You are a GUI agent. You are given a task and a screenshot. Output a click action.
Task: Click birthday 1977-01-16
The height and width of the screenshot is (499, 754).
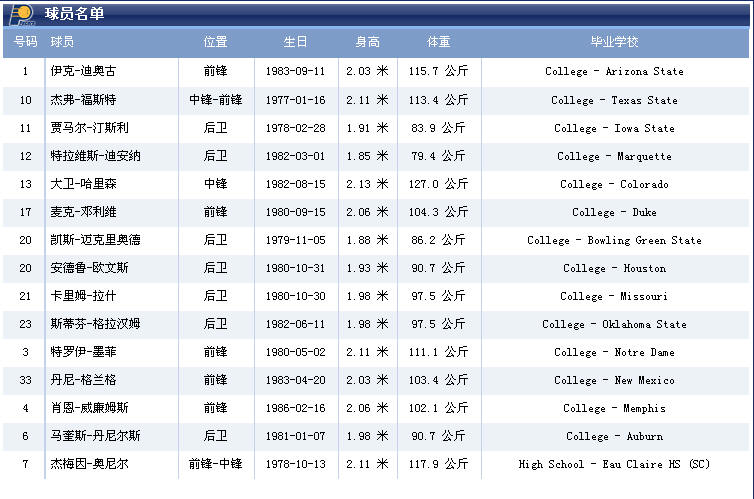pos(295,100)
